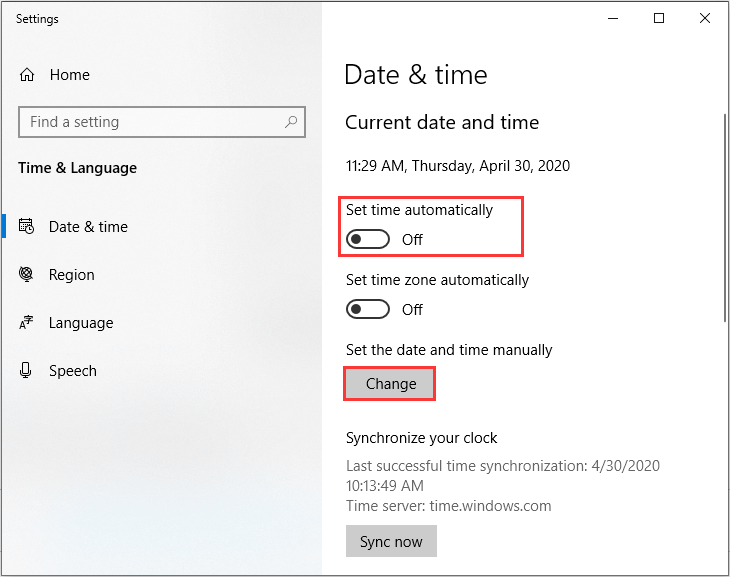Viewport: 730px width, 577px height.
Task: Click the Speech microphone icon
Action: pos(27,371)
